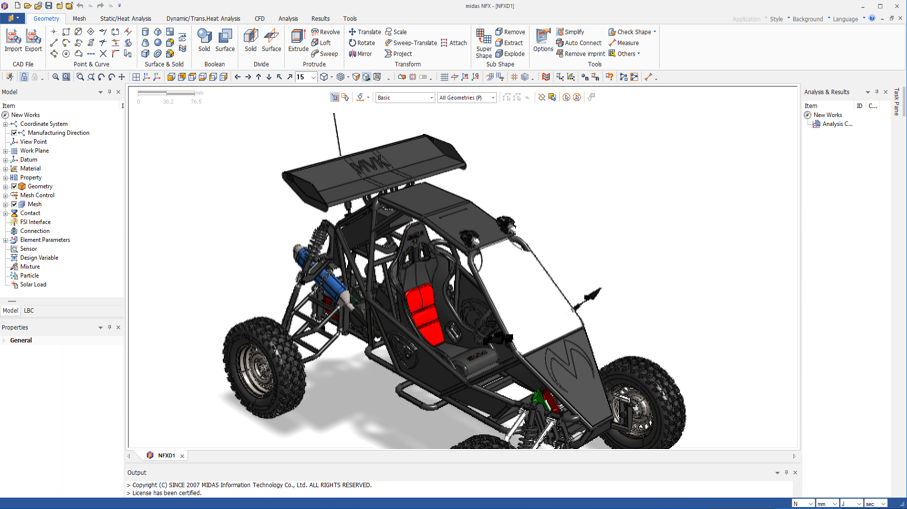Open the Language menu
The width and height of the screenshot is (907, 509).
click(x=845, y=19)
